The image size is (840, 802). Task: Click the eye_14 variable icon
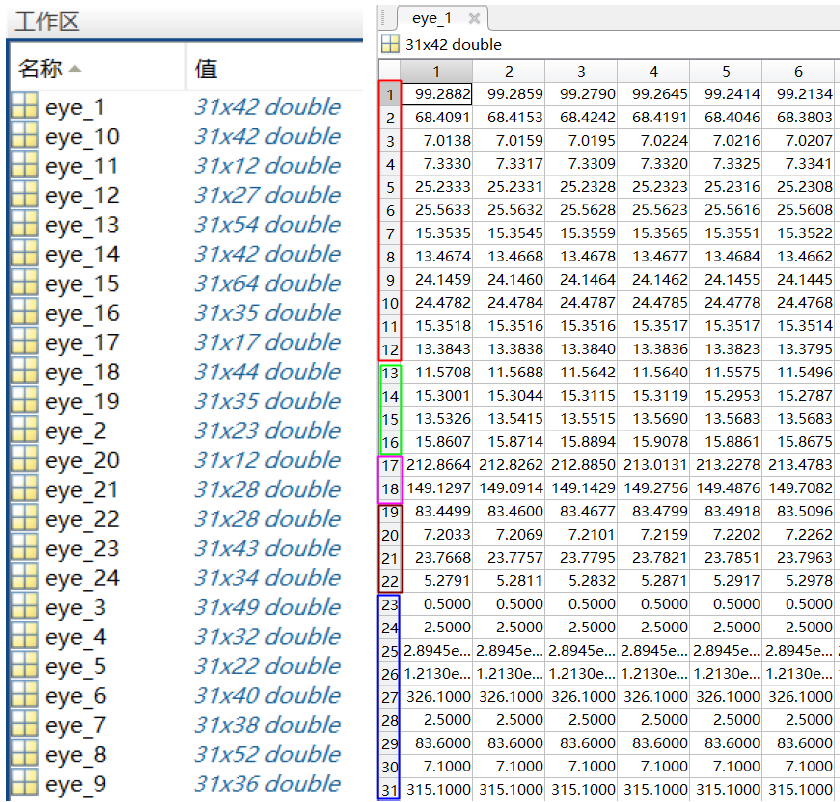[x=25, y=252]
